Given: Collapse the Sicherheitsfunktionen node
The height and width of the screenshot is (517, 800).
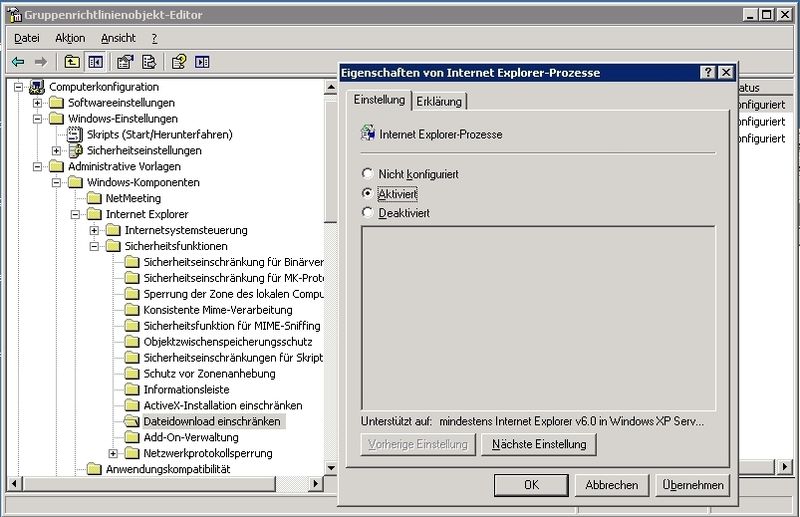Looking at the screenshot, I should point(94,246).
